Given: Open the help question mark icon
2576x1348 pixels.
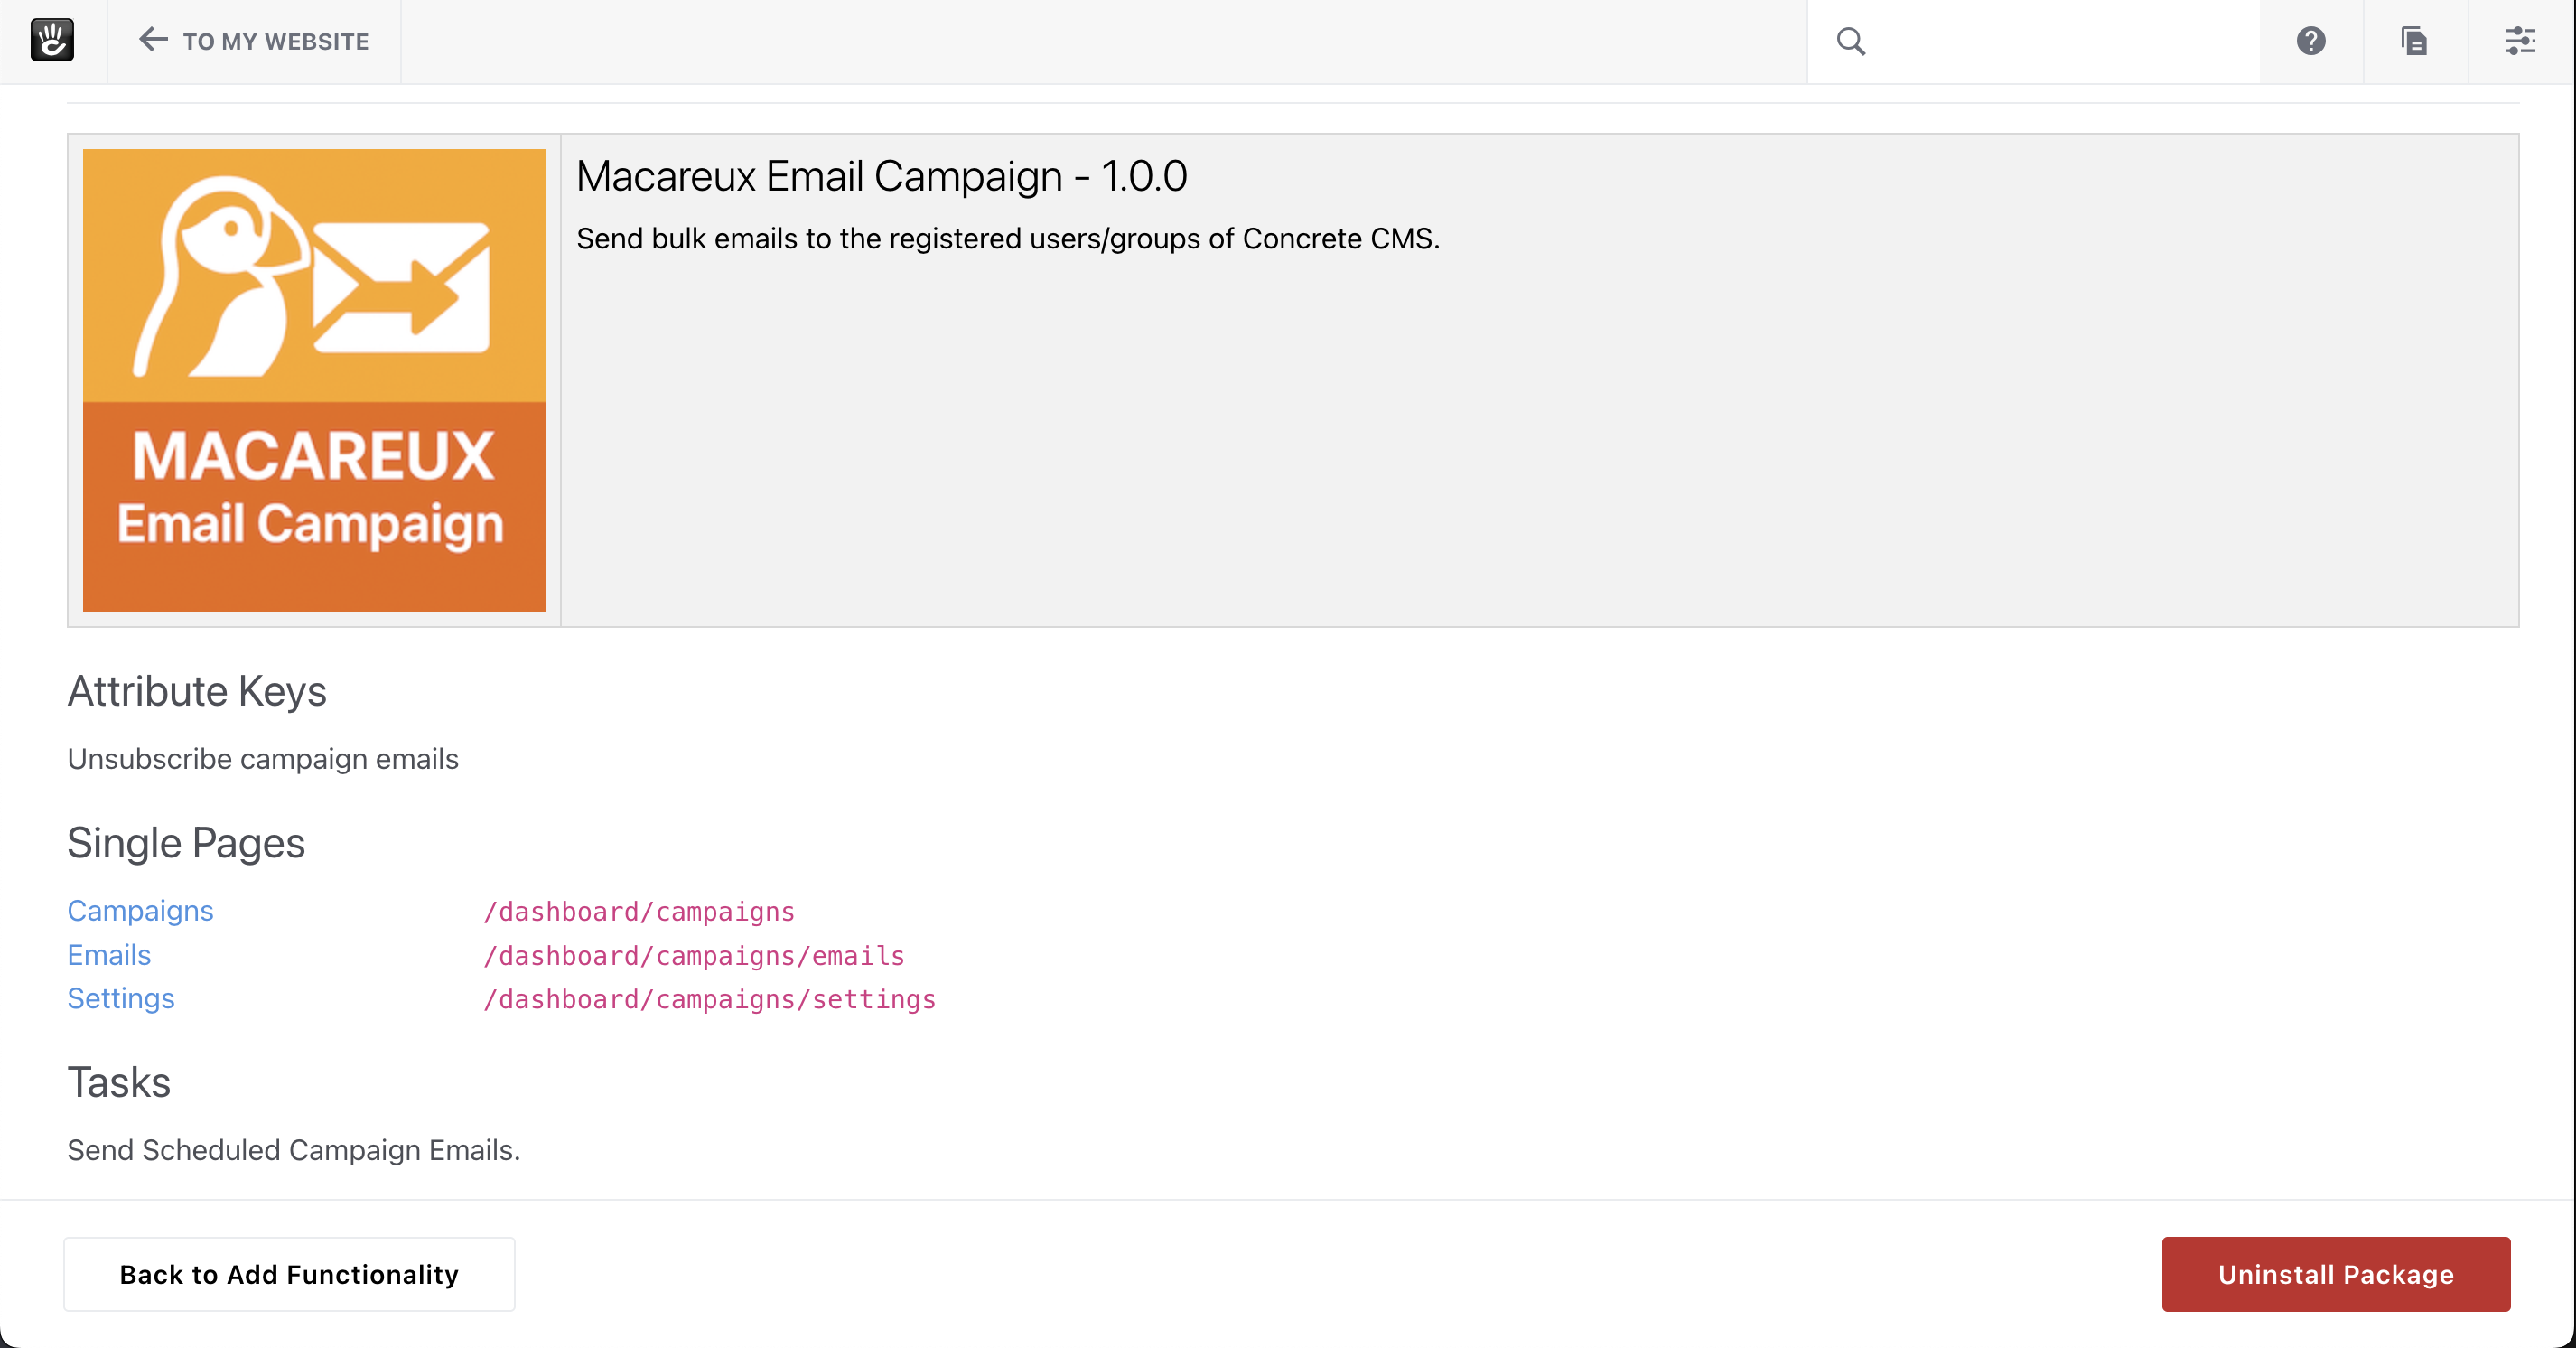Looking at the screenshot, I should [x=2310, y=41].
